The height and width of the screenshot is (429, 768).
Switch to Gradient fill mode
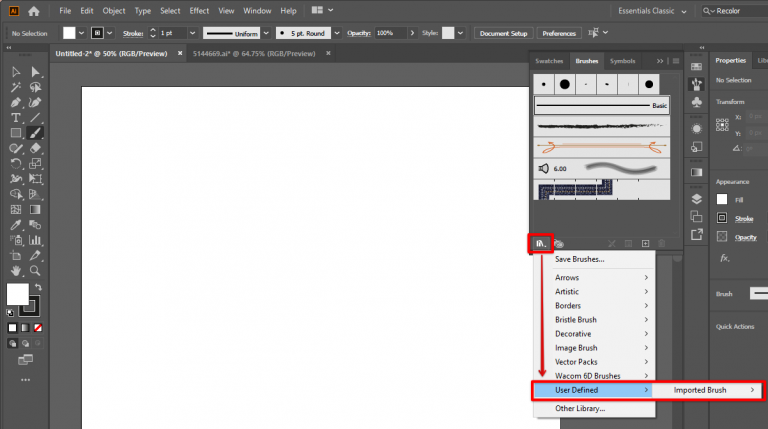[26, 327]
